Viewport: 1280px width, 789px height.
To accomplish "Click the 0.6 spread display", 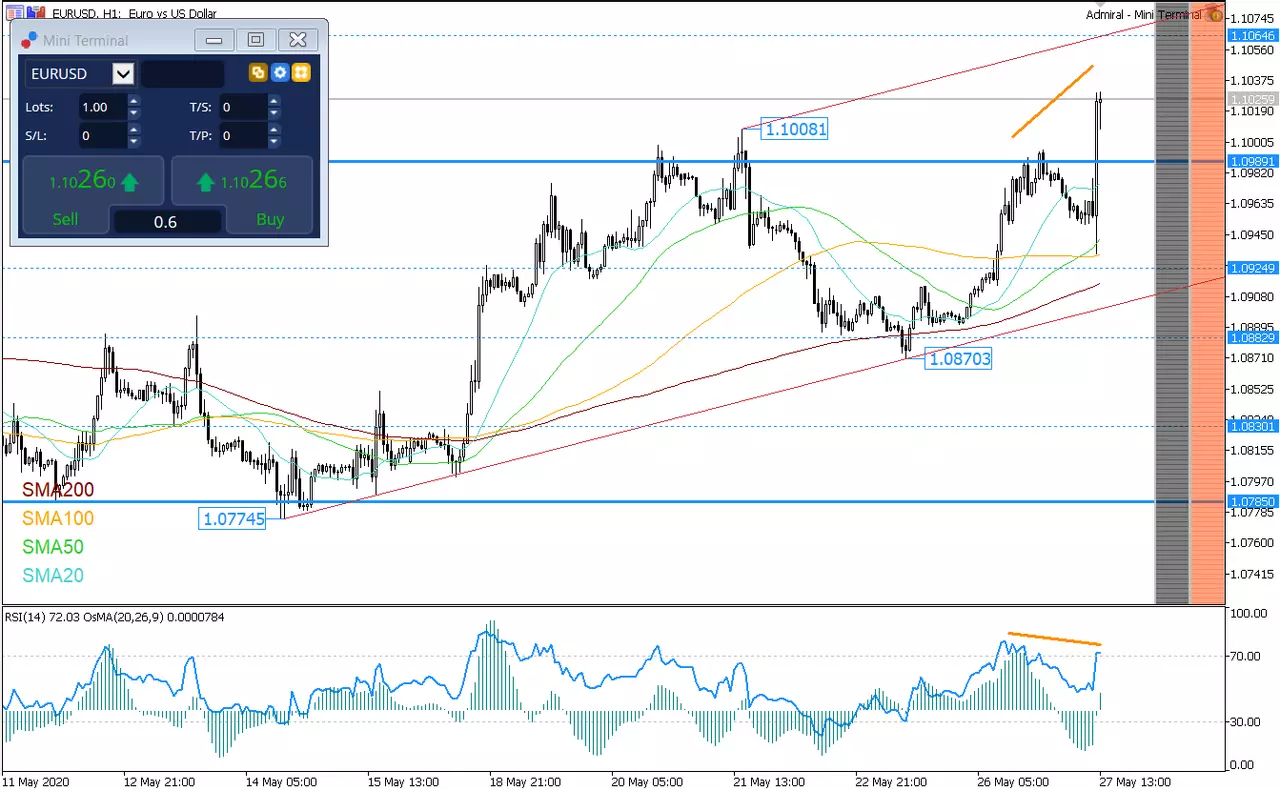I will [x=166, y=222].
